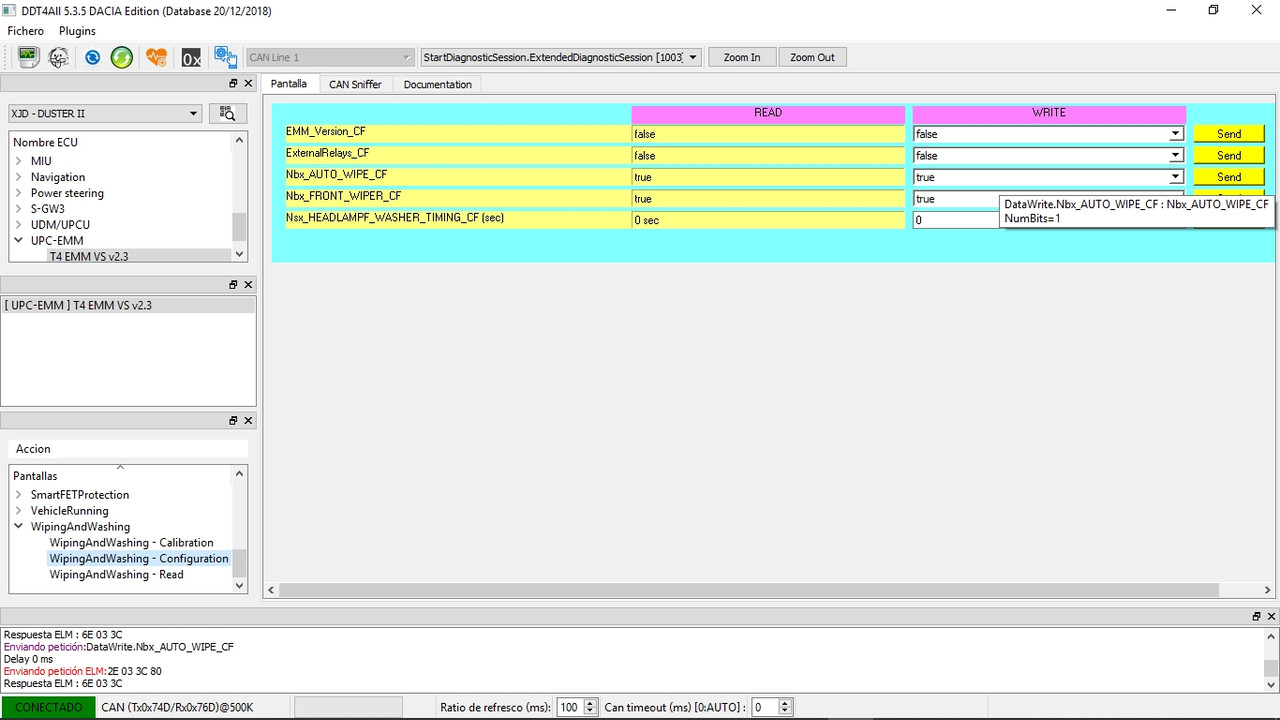Close the Accion screens panel
Screen dimensions: 1280x720
pyautogui.click(x=249, y=420)
